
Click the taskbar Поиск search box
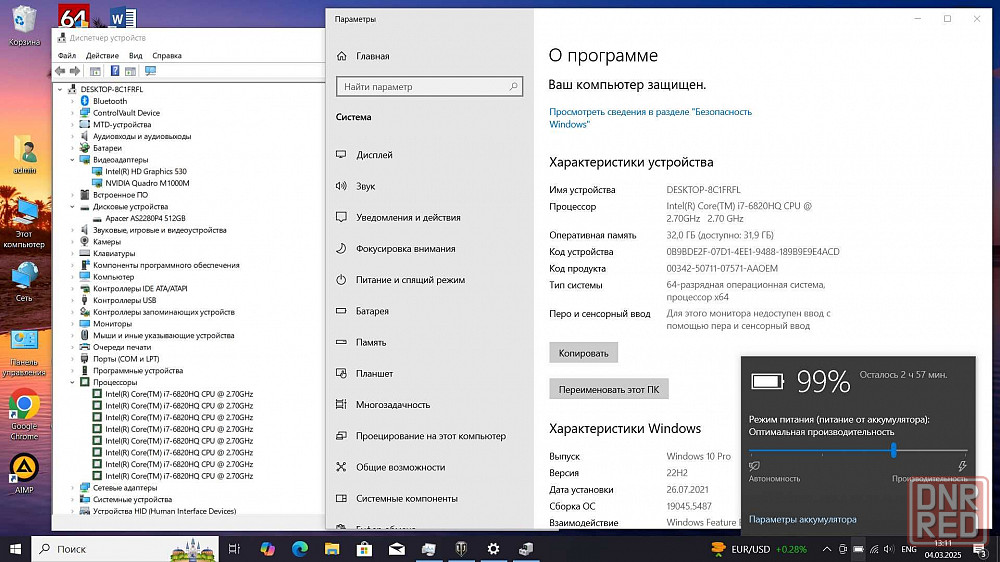[x=125, y=549]
